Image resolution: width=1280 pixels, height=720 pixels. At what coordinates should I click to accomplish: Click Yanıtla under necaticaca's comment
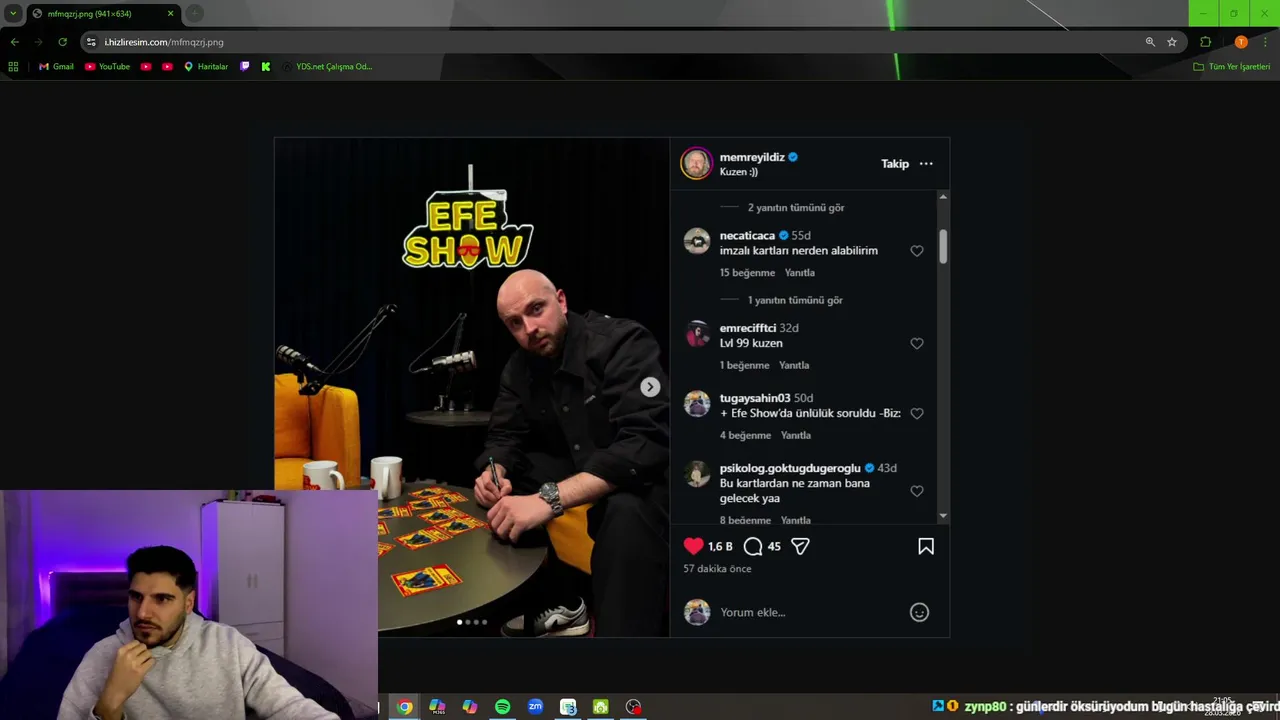[799, 273]
